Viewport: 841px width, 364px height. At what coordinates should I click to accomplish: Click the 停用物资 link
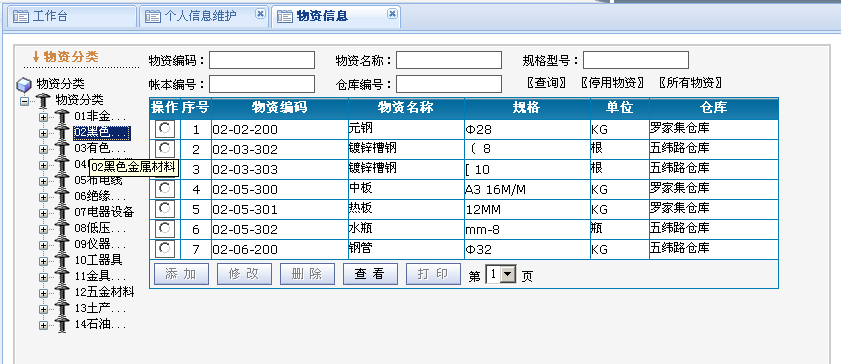(612, 83)
